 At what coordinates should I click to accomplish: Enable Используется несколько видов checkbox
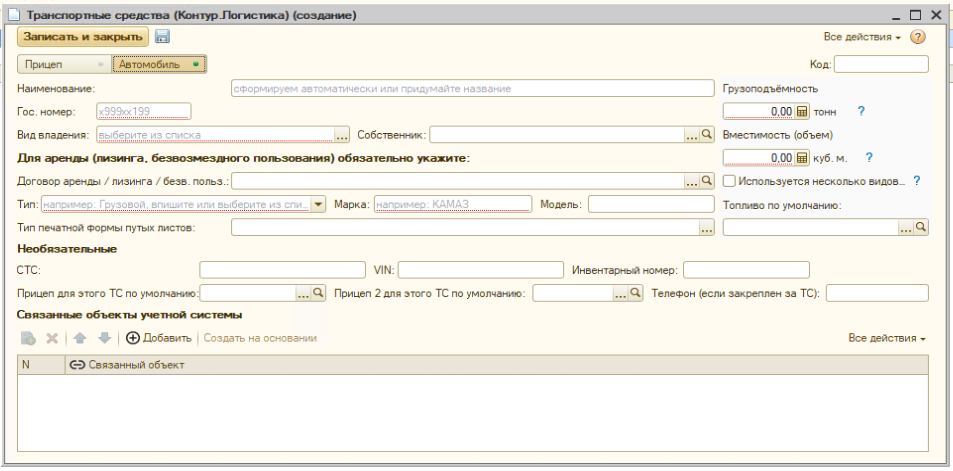(x=729, y=180)
